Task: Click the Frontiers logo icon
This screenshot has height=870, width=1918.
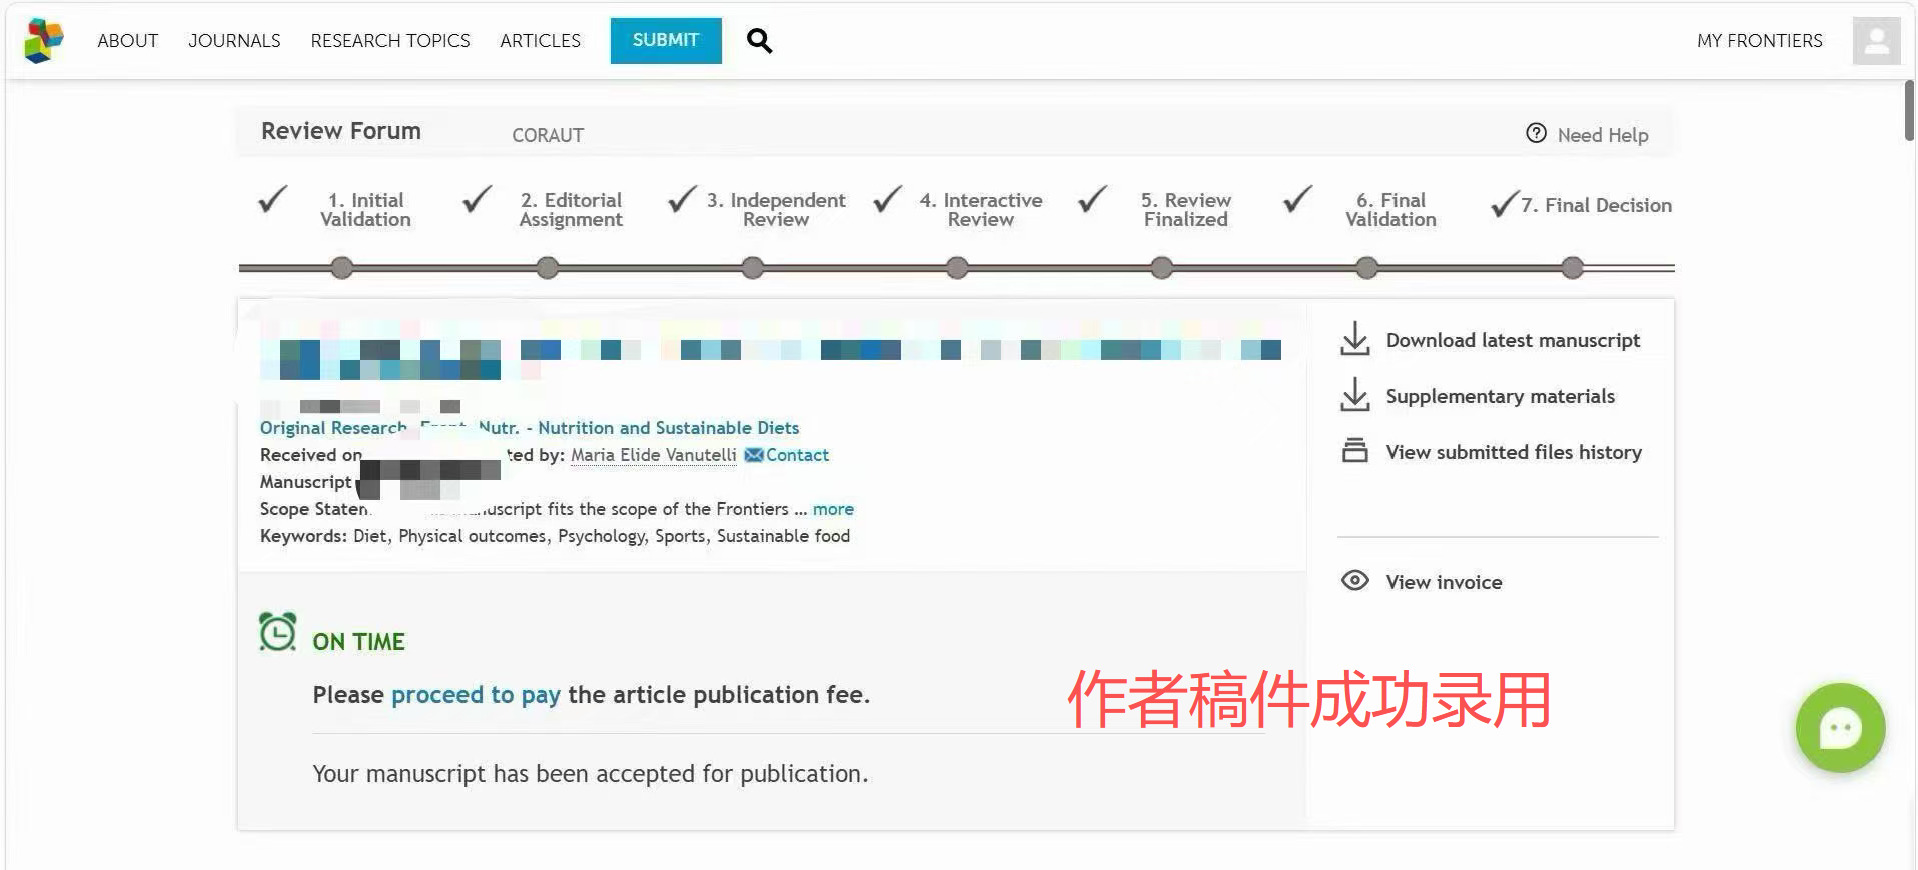Action: pos(44,41)
